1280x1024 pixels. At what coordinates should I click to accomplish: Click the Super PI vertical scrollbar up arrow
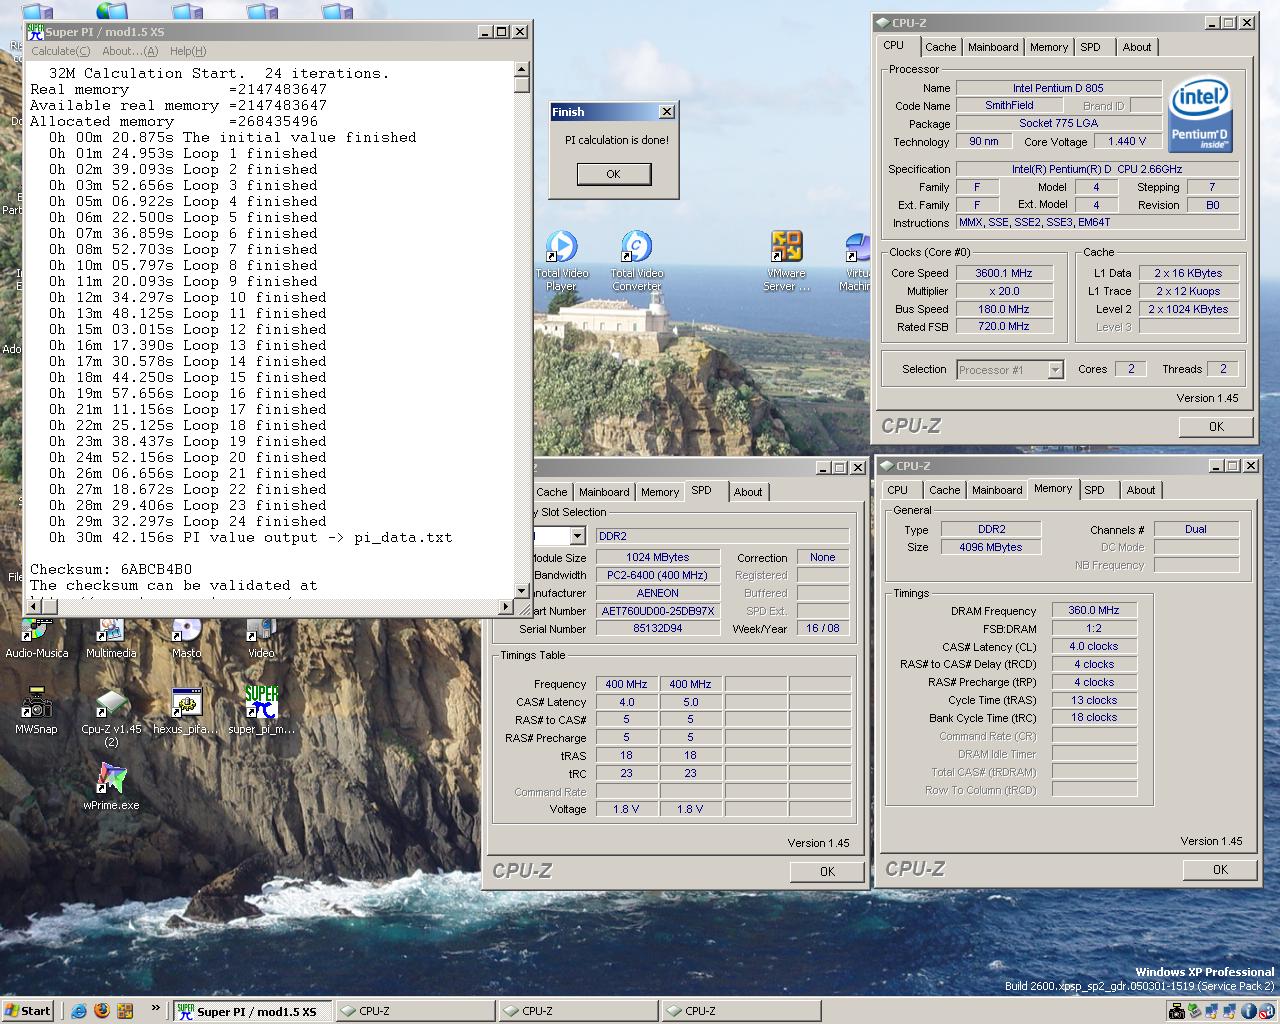pyautogui.click(x=522, y=69)
